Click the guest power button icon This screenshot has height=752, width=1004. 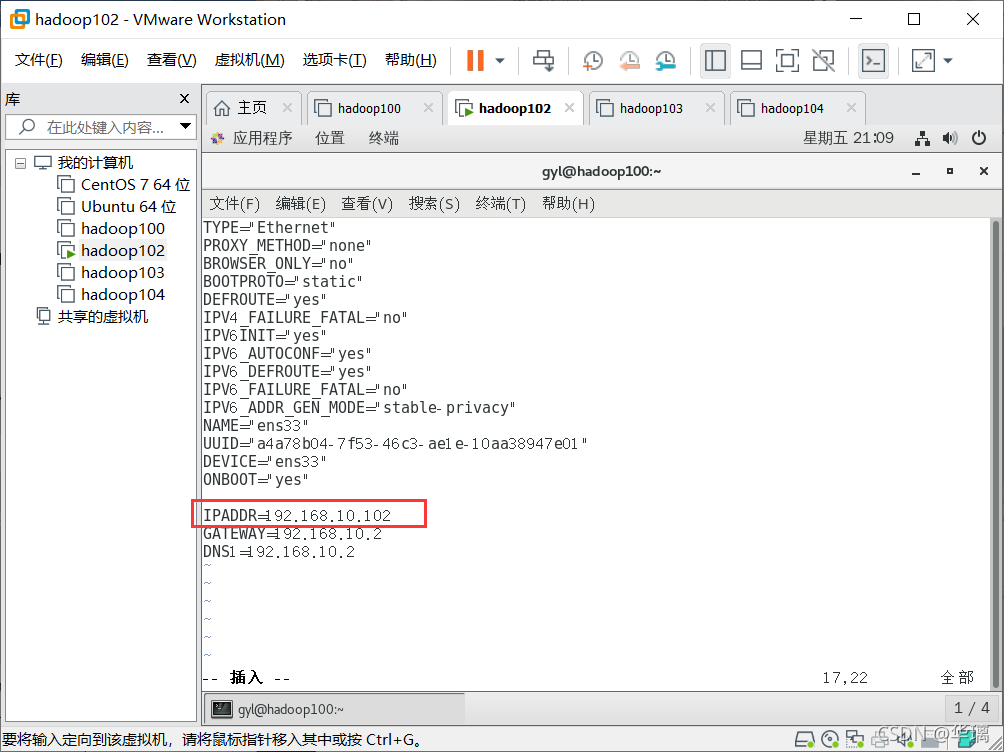[979, 138]
